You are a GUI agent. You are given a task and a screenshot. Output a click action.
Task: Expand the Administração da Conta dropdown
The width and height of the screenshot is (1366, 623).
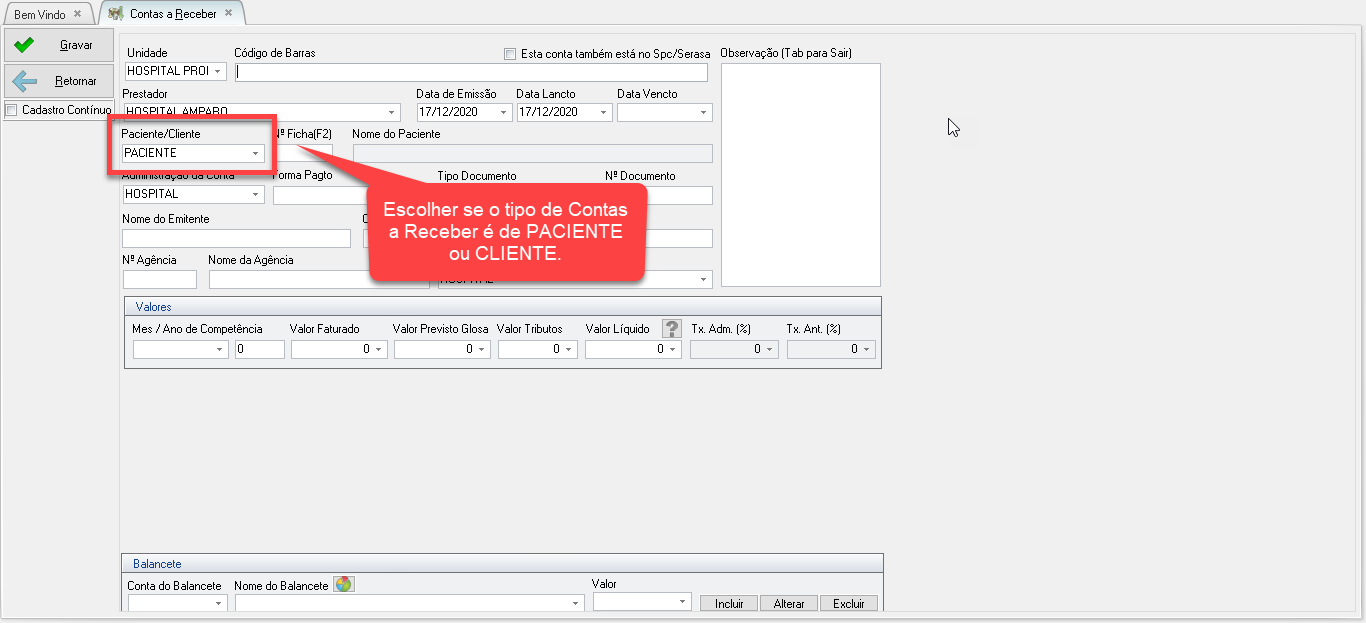[x=256, y=195]
